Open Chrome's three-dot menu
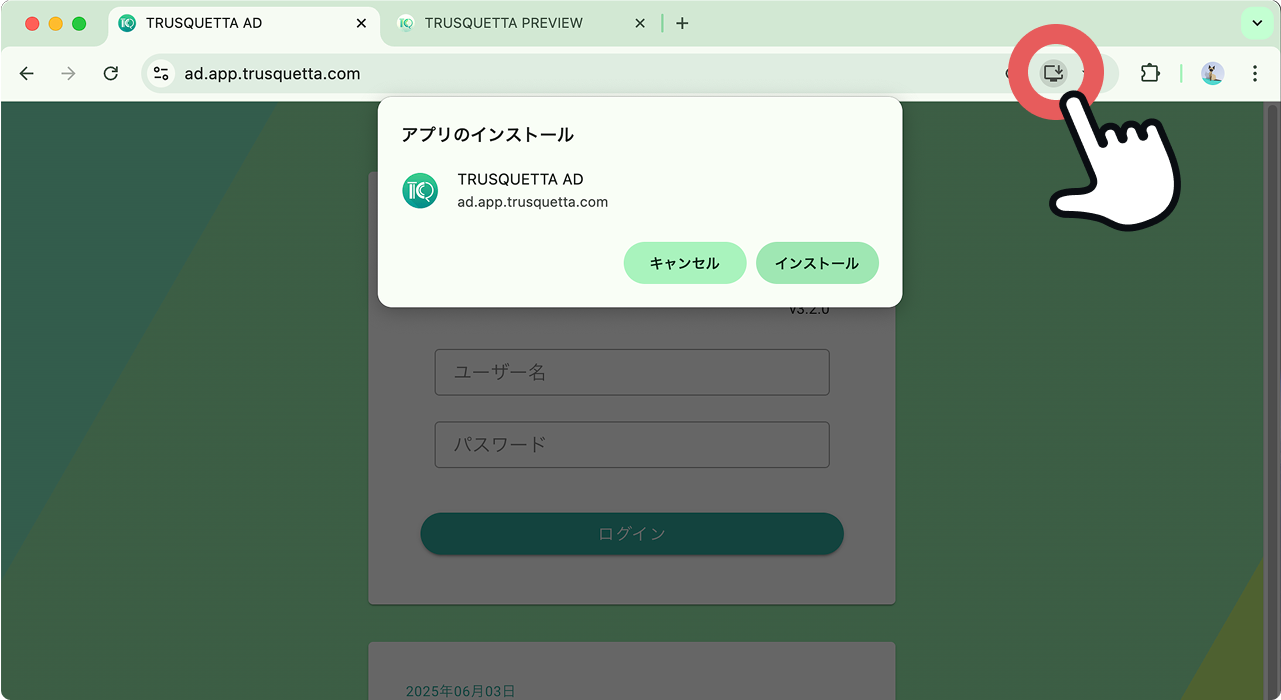 coord(1255,73)
